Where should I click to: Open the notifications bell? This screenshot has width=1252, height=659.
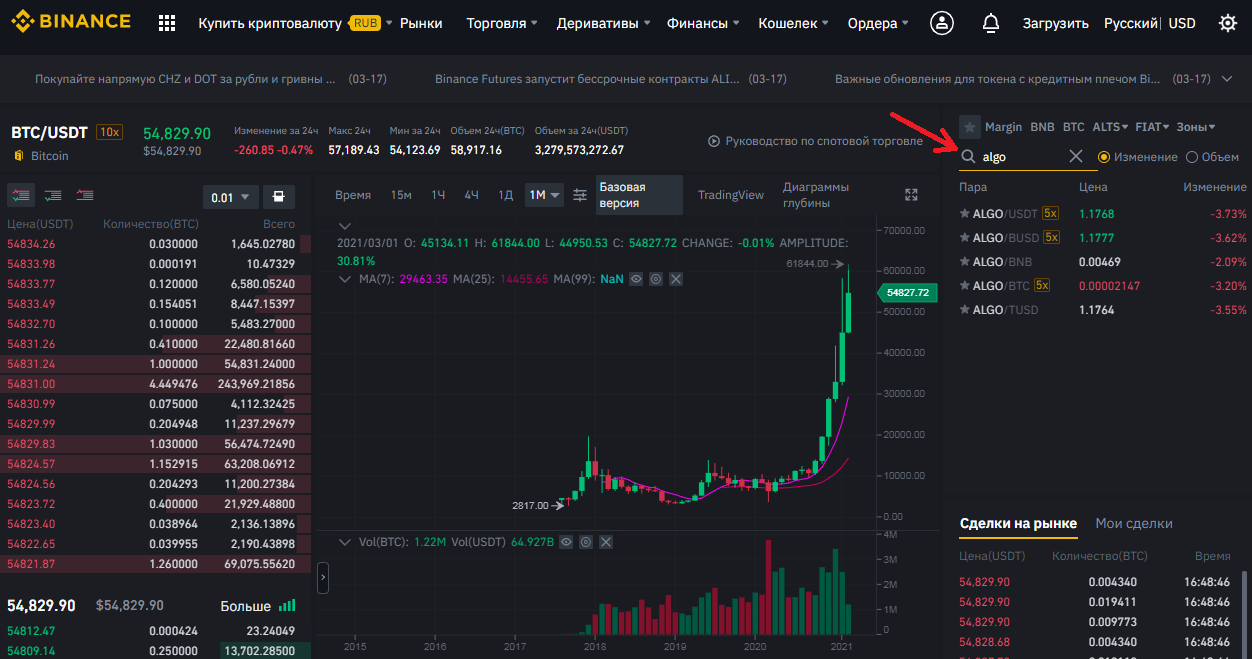click(991, 23)
